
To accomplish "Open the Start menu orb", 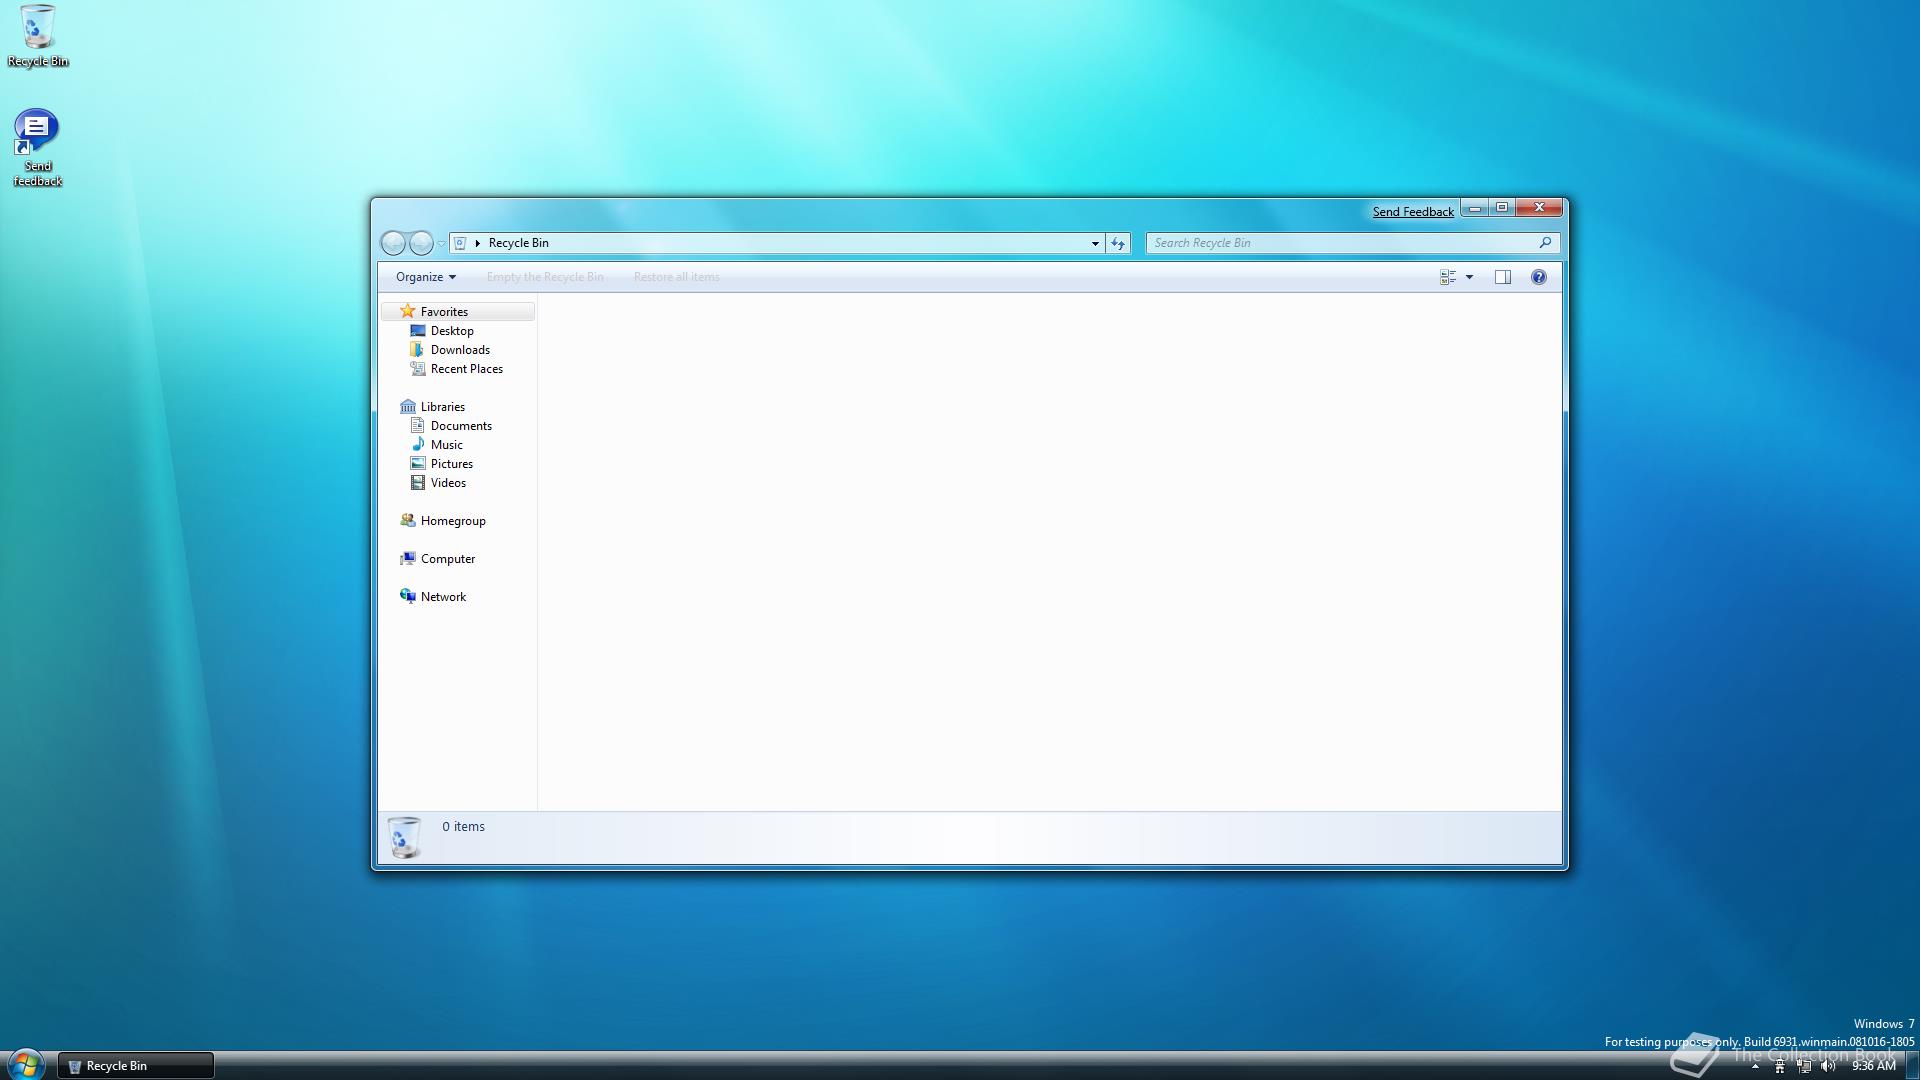I will 26,1064.
